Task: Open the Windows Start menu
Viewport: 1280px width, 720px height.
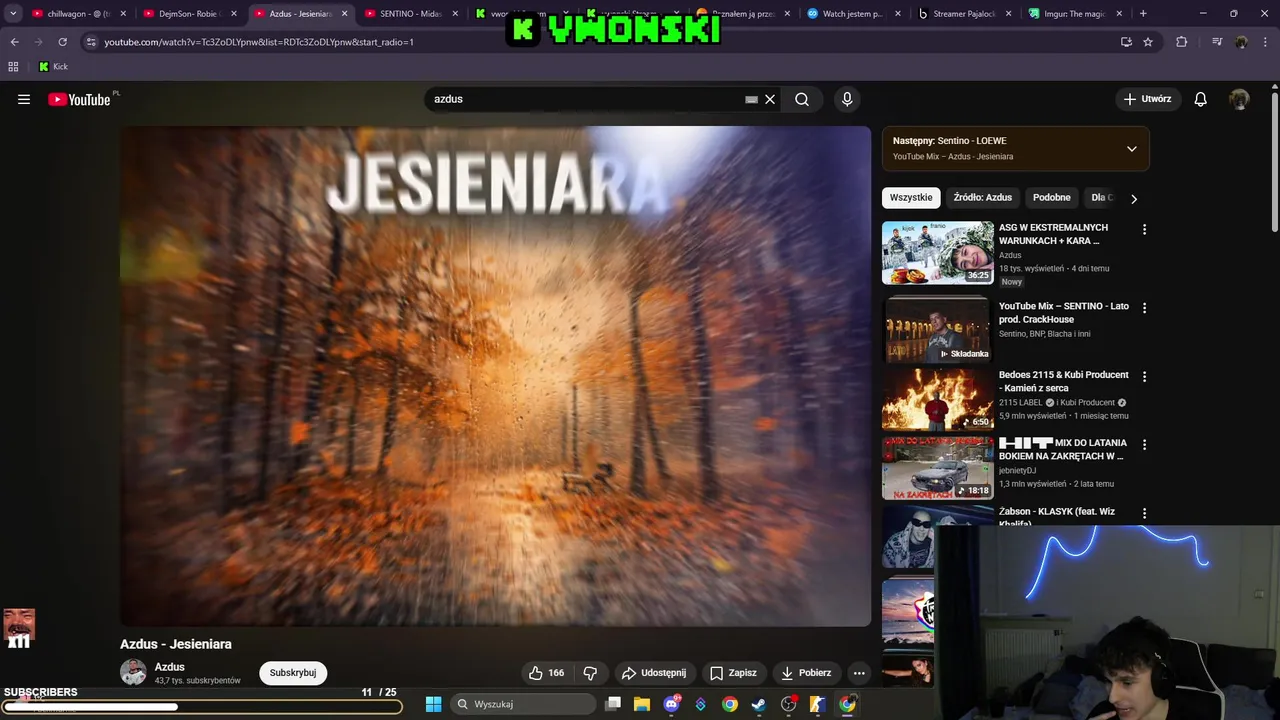Action: point(433,704)
